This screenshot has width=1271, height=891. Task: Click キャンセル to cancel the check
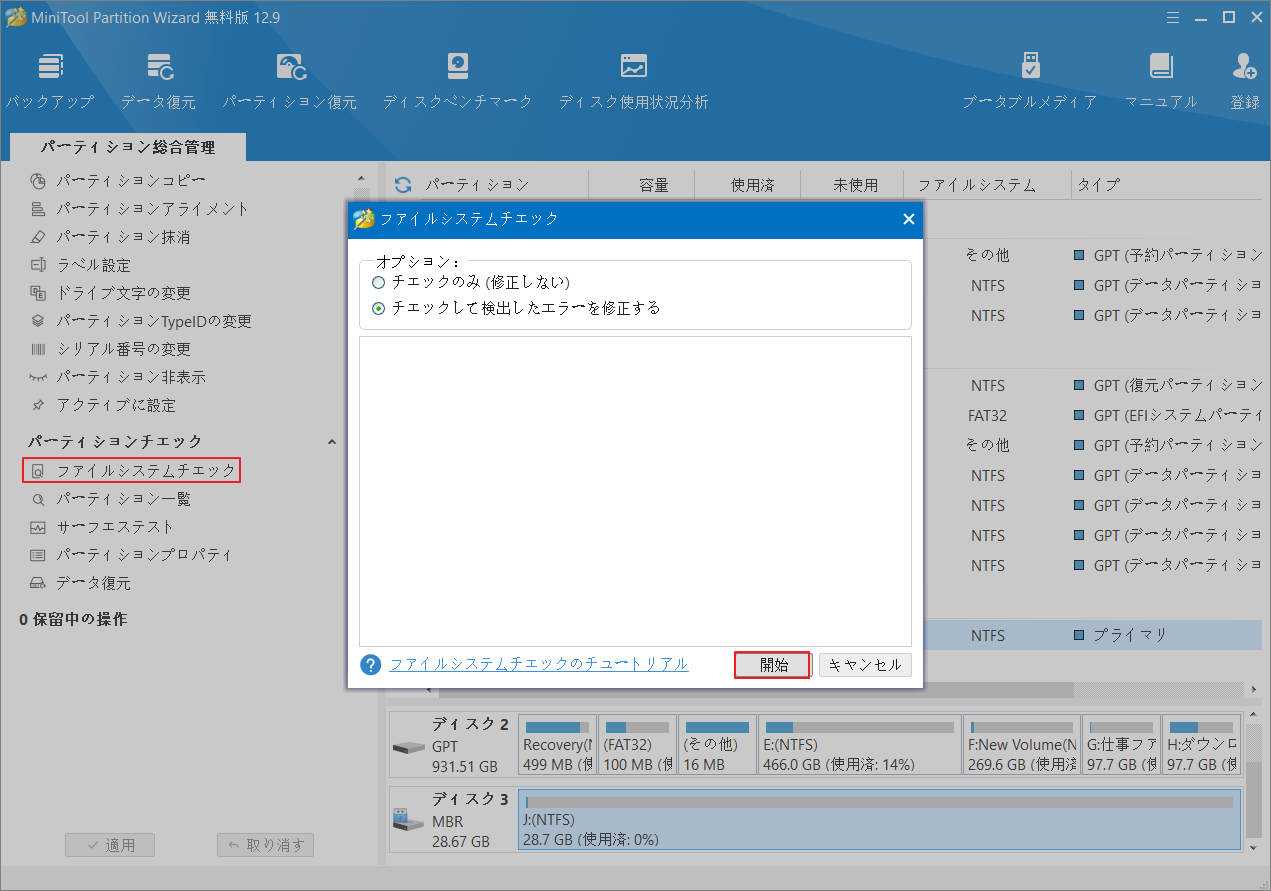865,665
